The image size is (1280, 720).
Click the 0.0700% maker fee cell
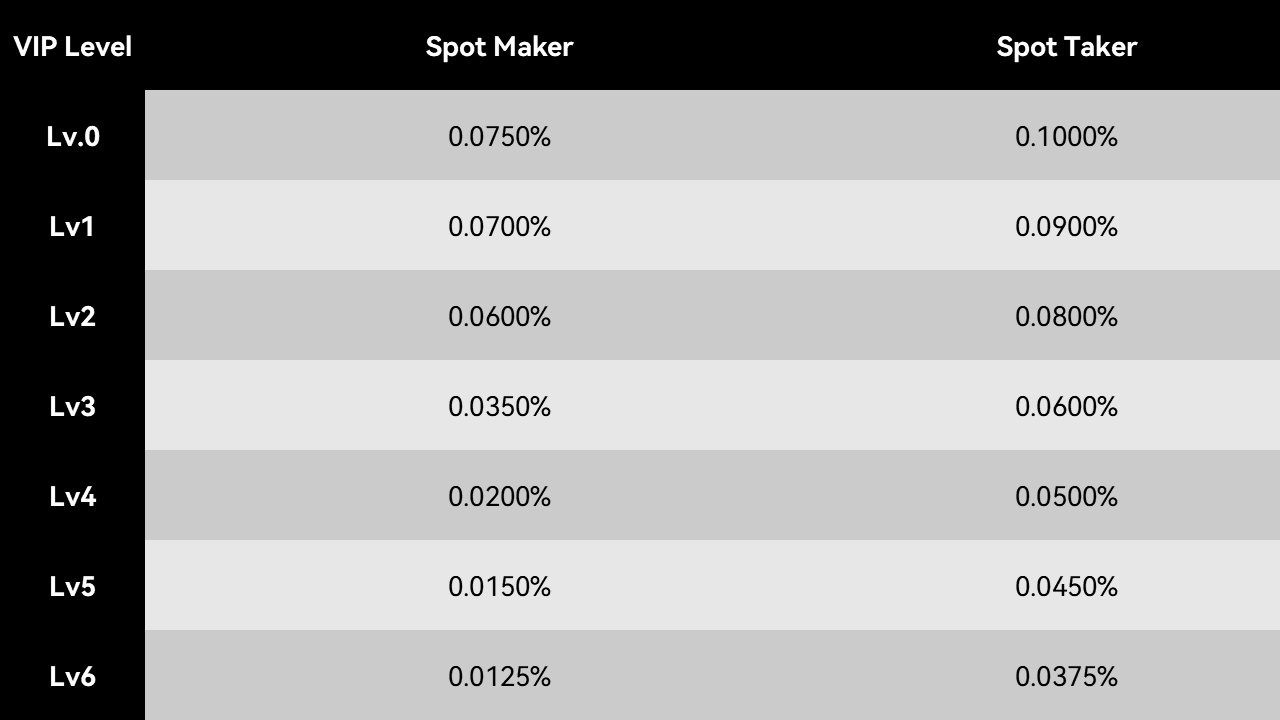499,226
